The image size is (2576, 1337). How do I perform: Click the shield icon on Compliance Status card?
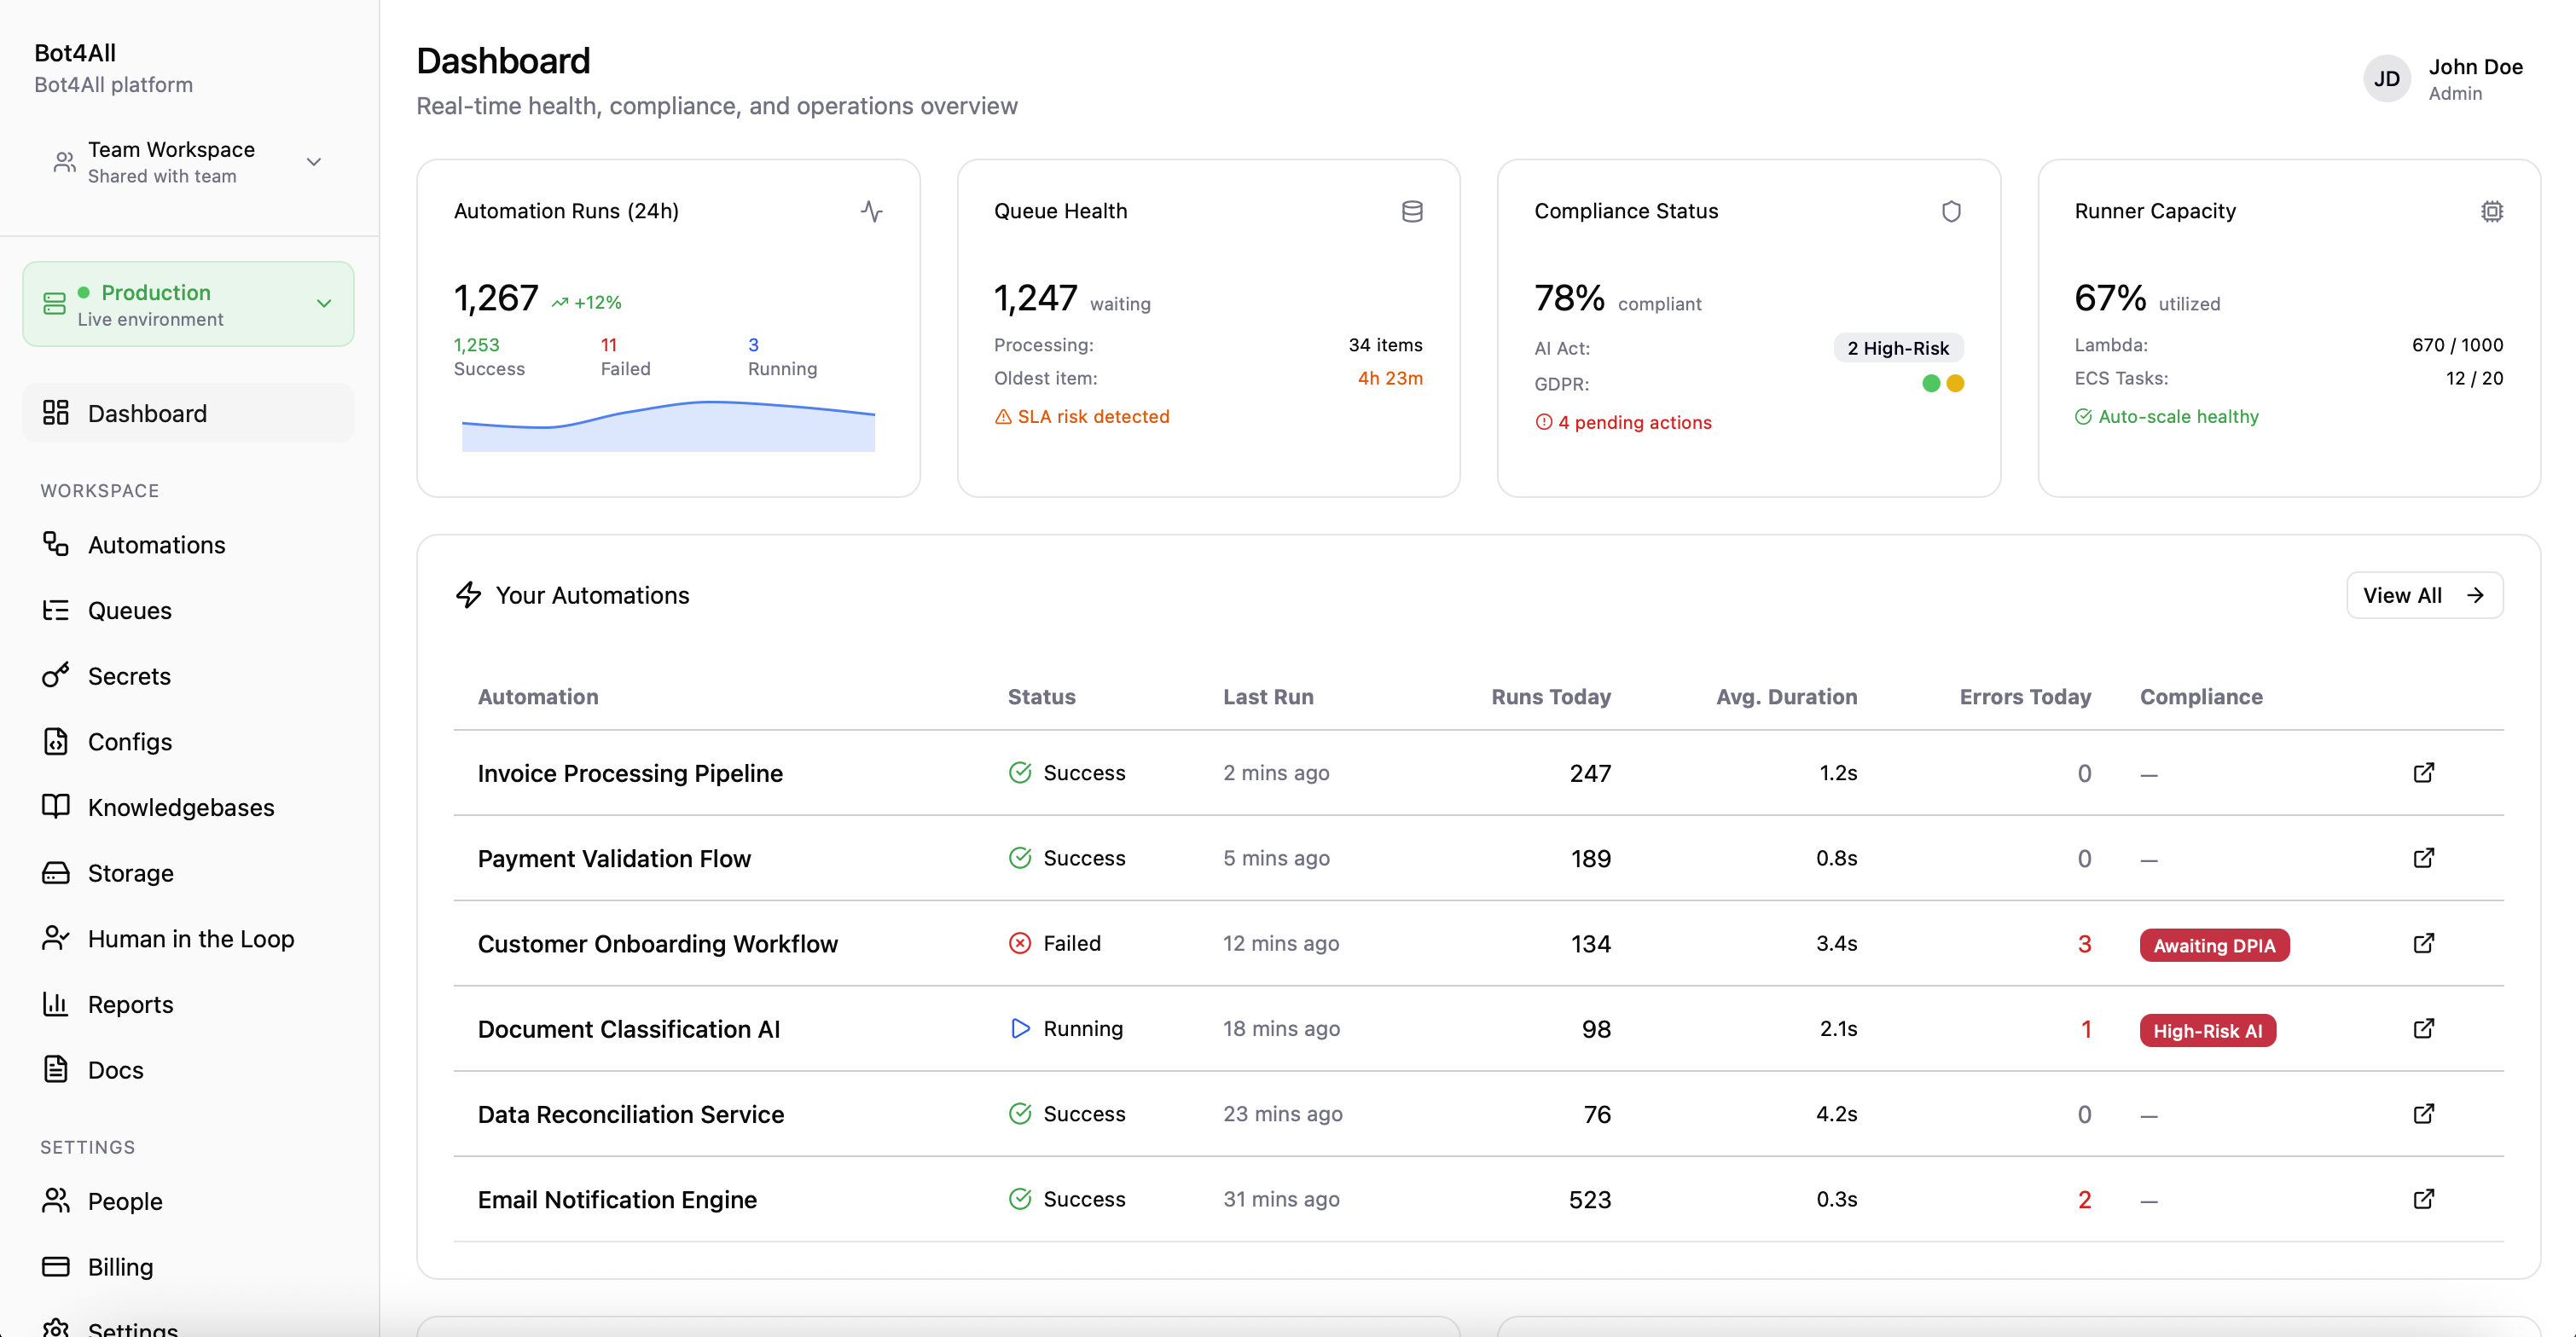click(x=1952, y=211)
